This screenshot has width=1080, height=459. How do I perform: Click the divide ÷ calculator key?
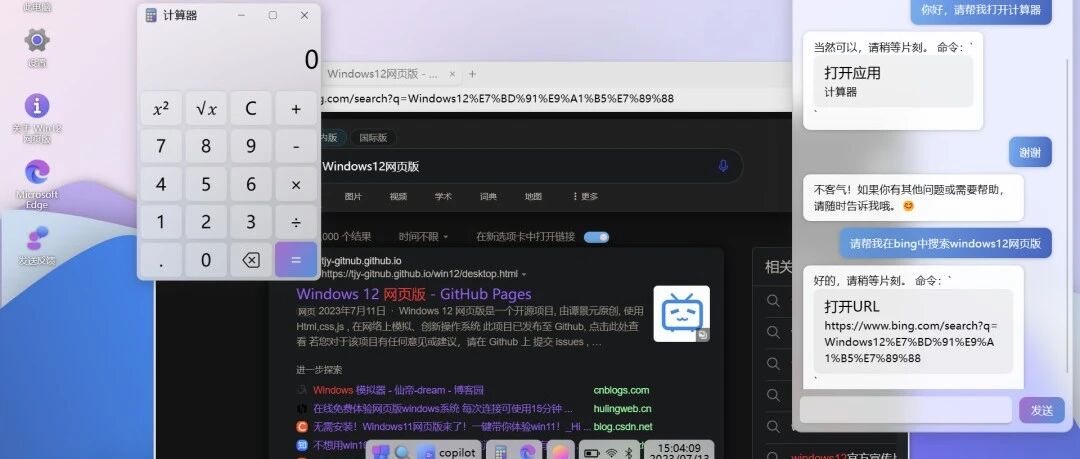click(x=296, y=222)
